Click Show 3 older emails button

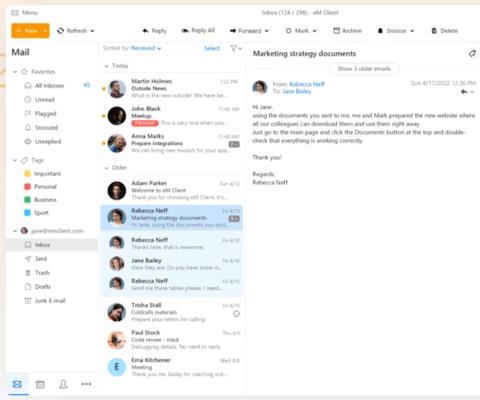click(x=364, y=69)
